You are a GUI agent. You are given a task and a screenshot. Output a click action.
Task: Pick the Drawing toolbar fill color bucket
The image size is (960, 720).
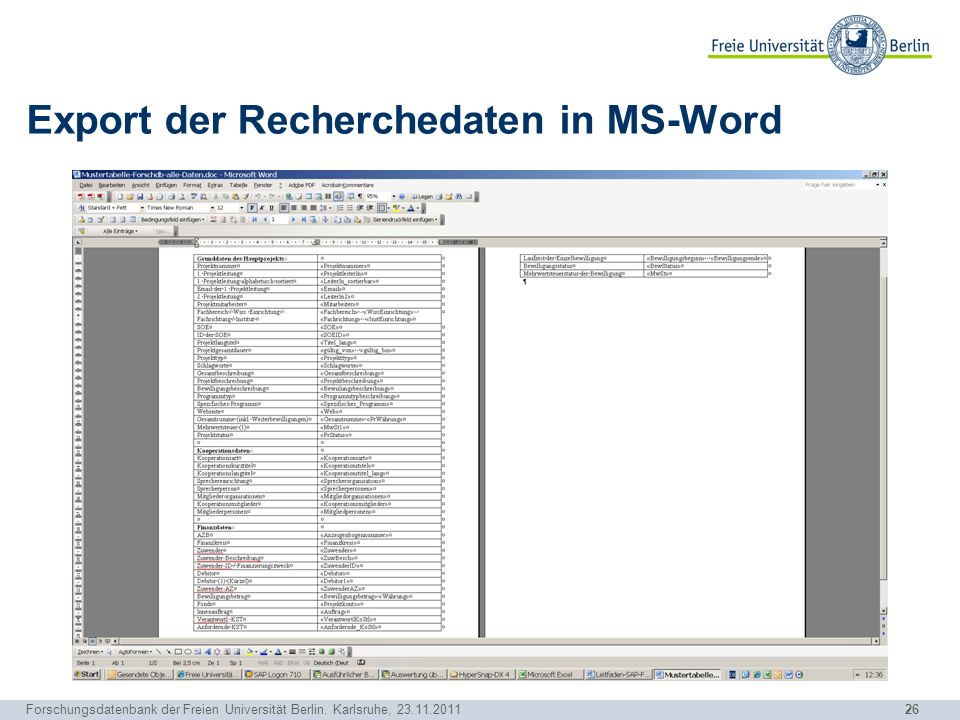(x=250, y=651)
